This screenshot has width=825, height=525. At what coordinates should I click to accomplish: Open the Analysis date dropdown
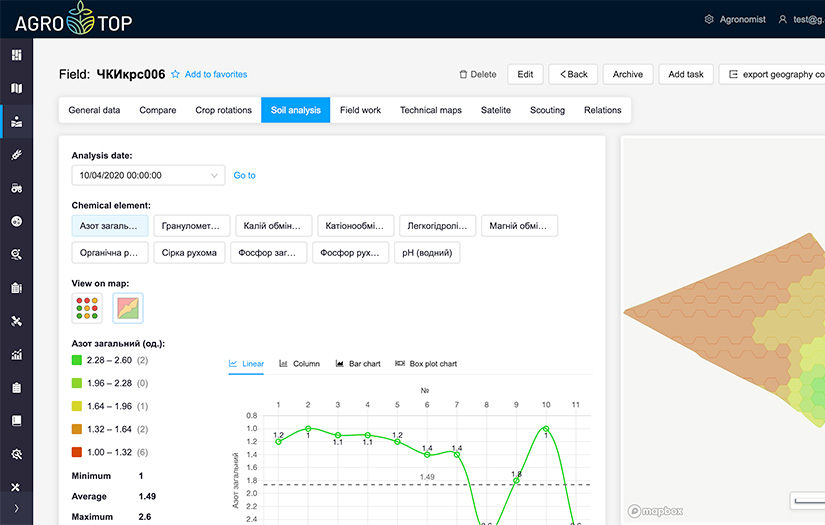point(148,175)
